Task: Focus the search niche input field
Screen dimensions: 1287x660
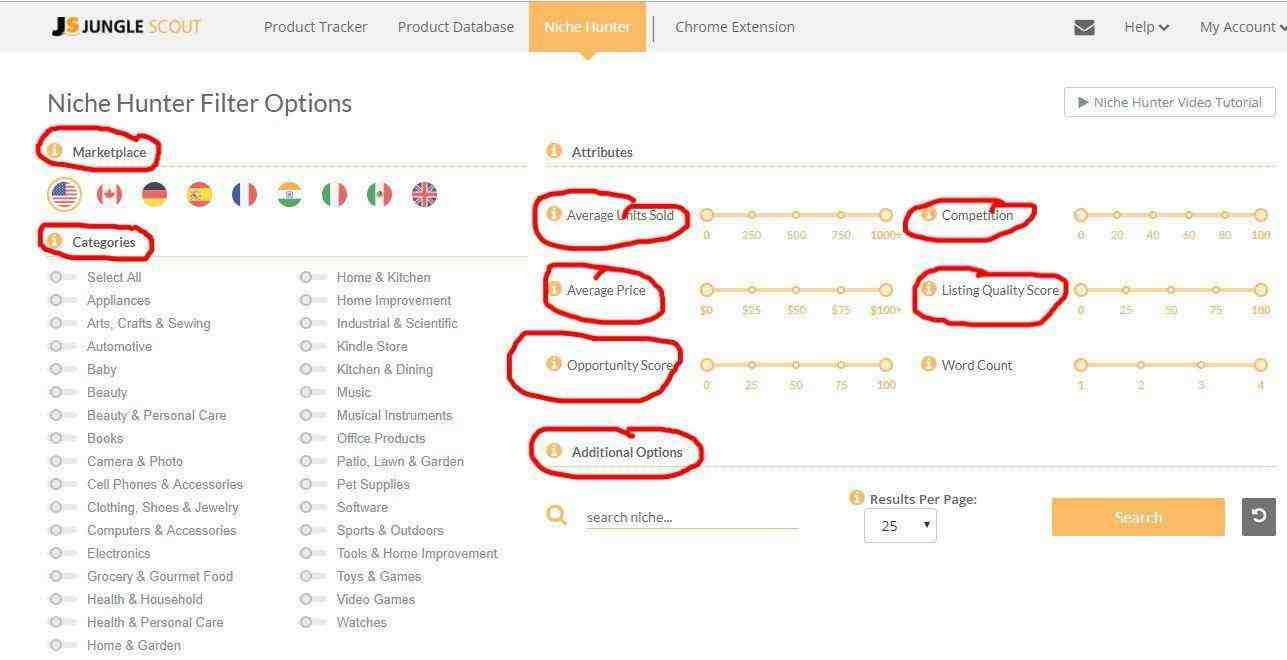Action: 691,517
